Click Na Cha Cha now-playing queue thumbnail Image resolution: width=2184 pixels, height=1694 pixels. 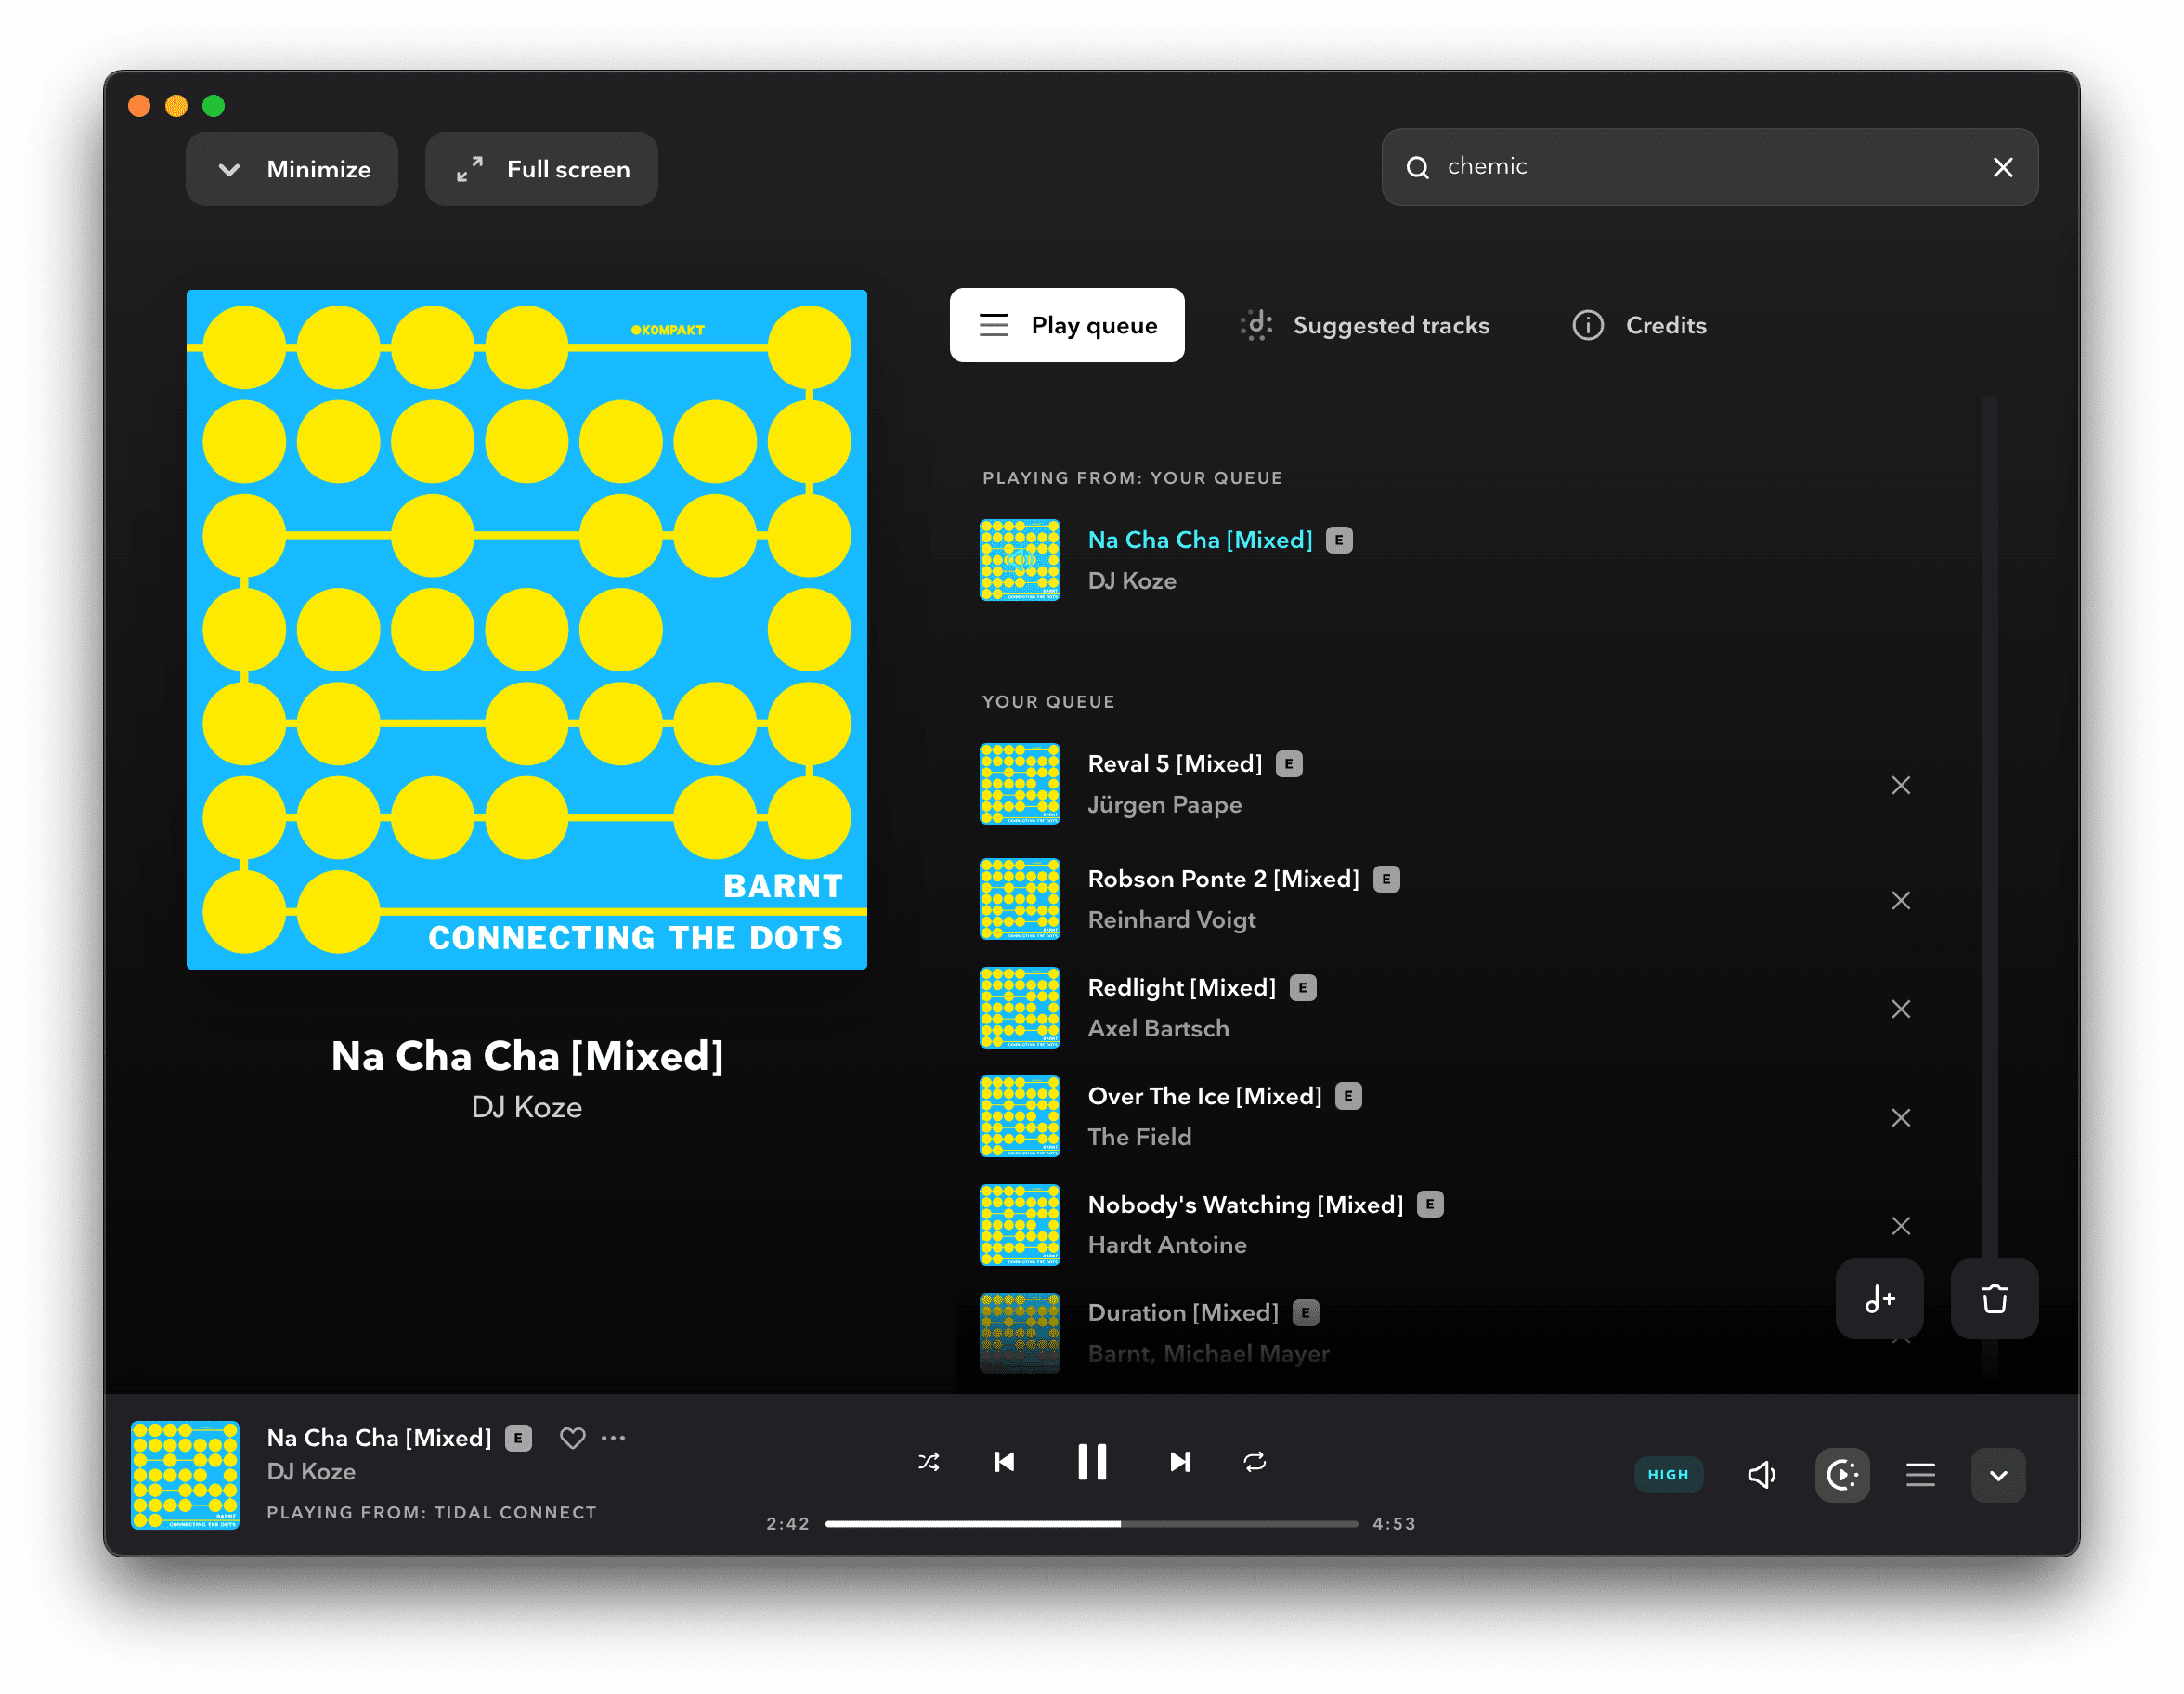tap(1020, 560)
